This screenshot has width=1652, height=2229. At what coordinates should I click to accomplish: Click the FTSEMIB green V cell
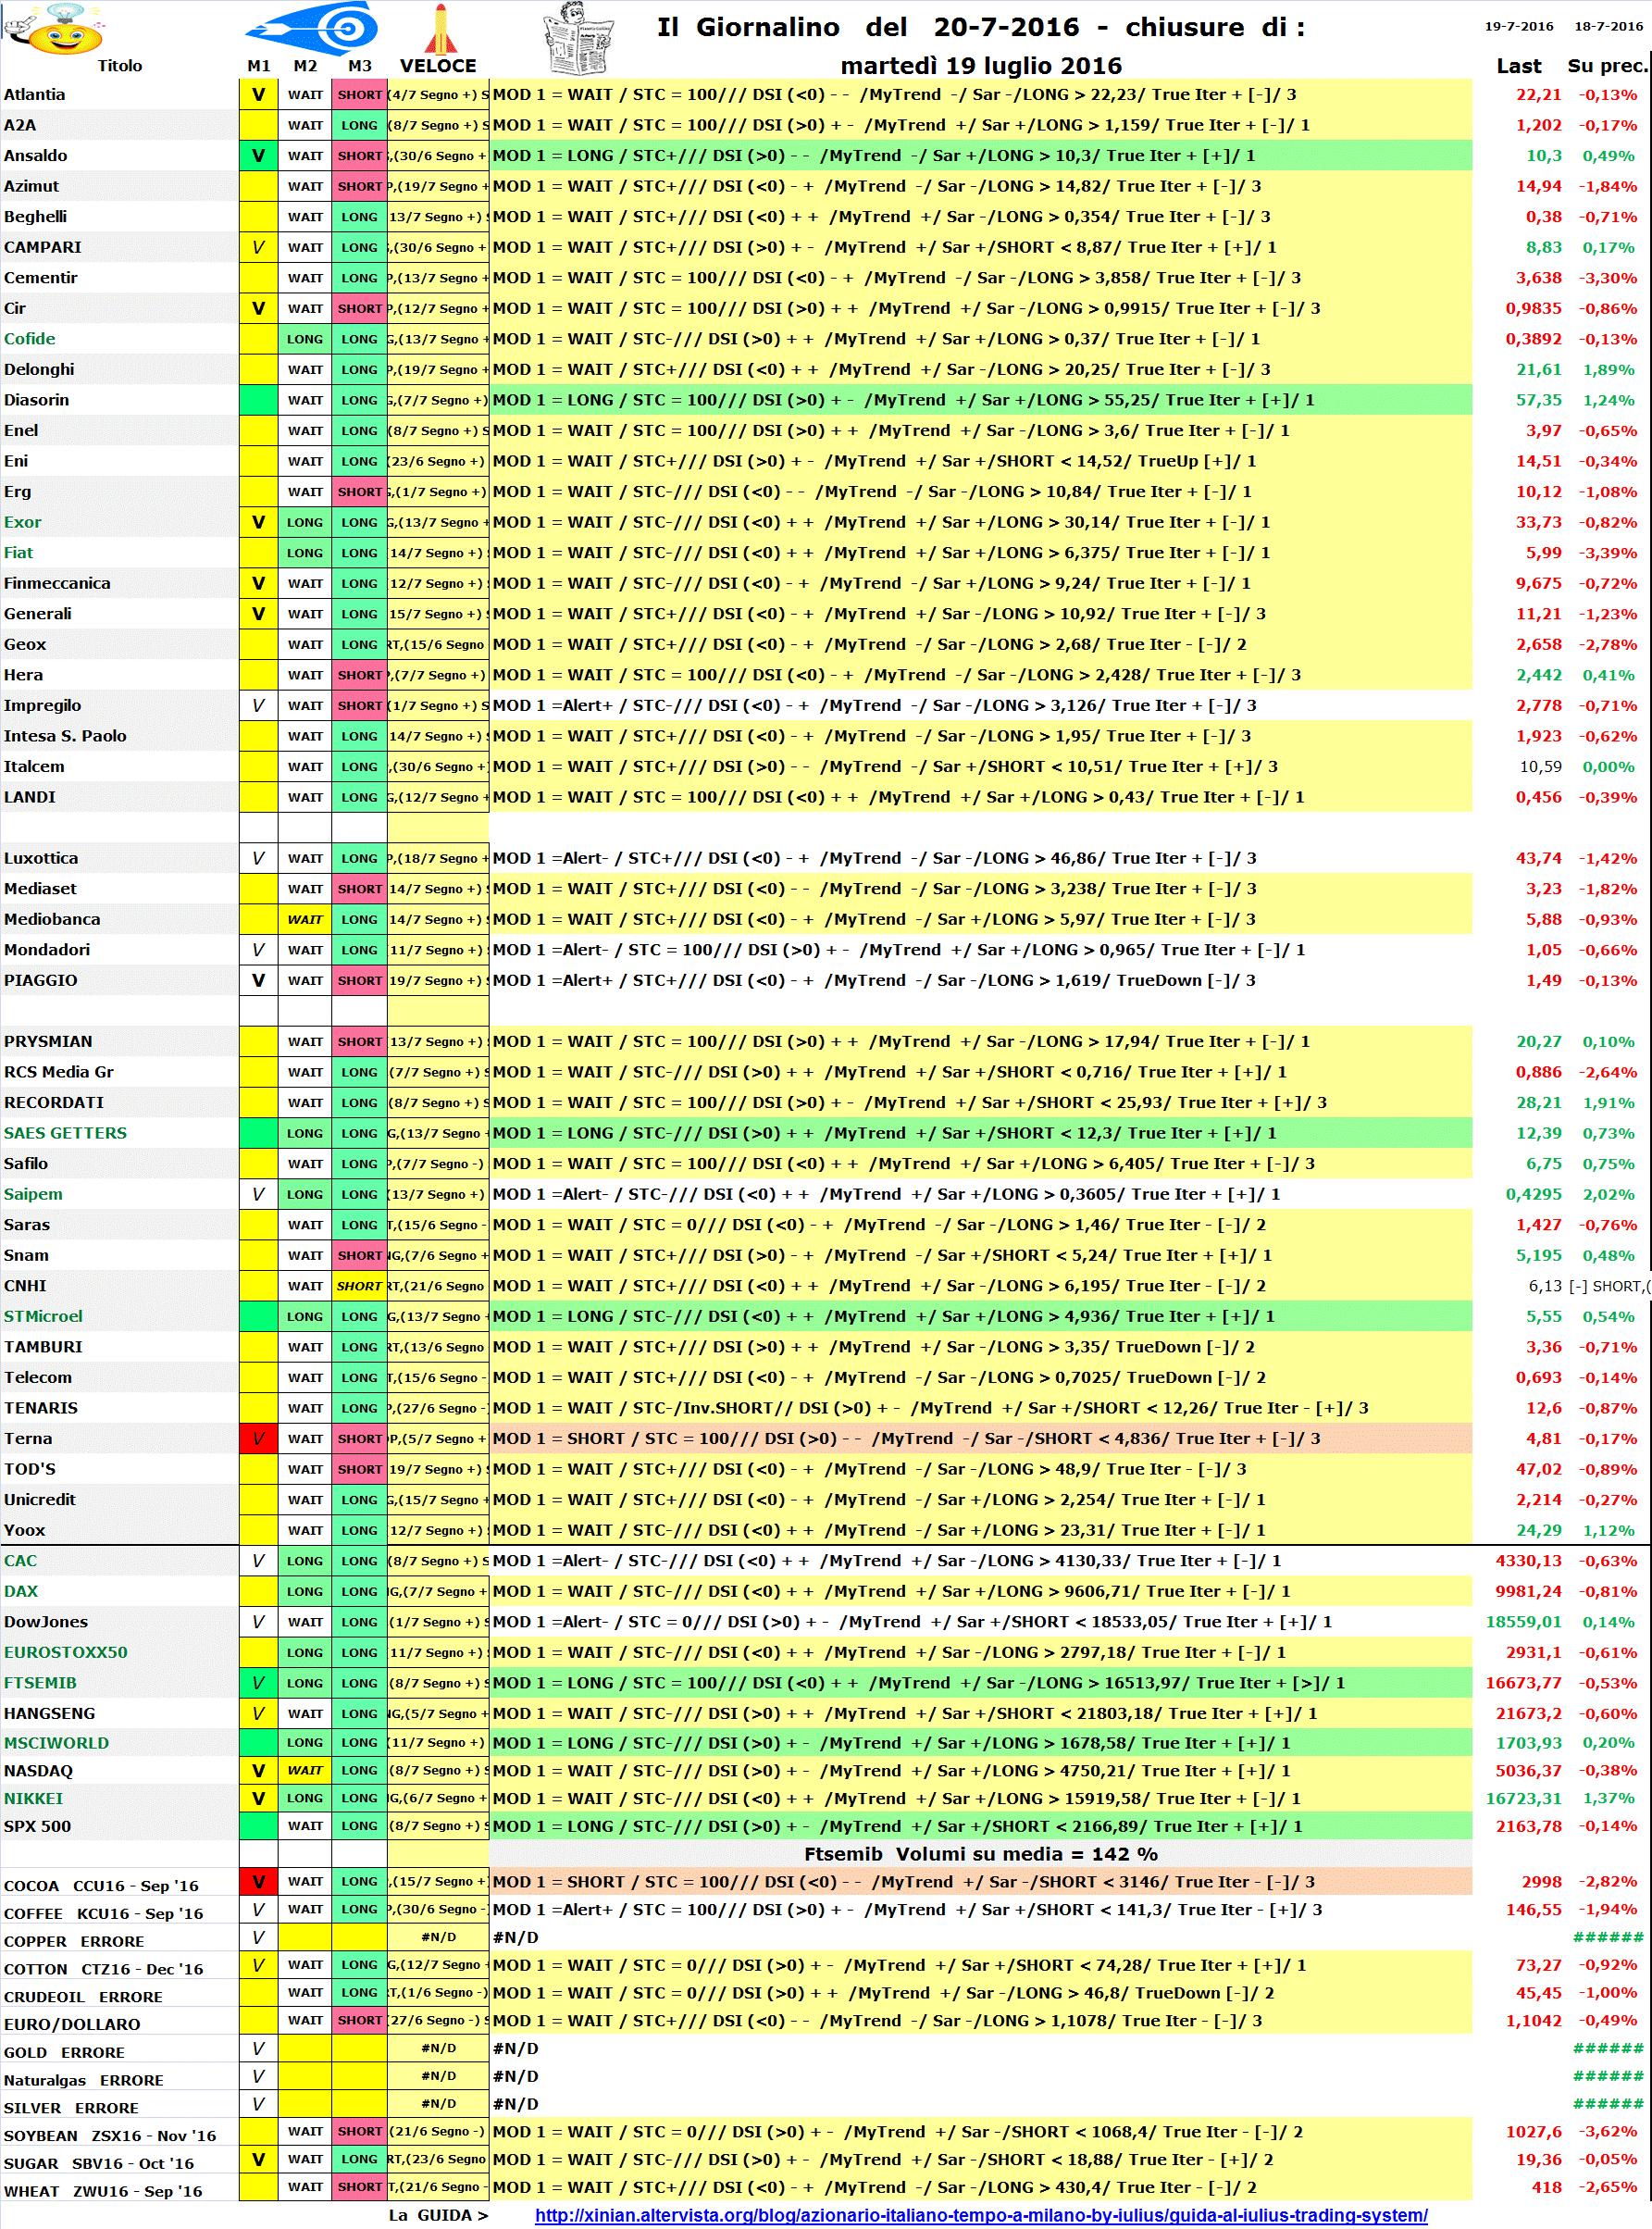pyautogui.click(x=259, y=1683)
